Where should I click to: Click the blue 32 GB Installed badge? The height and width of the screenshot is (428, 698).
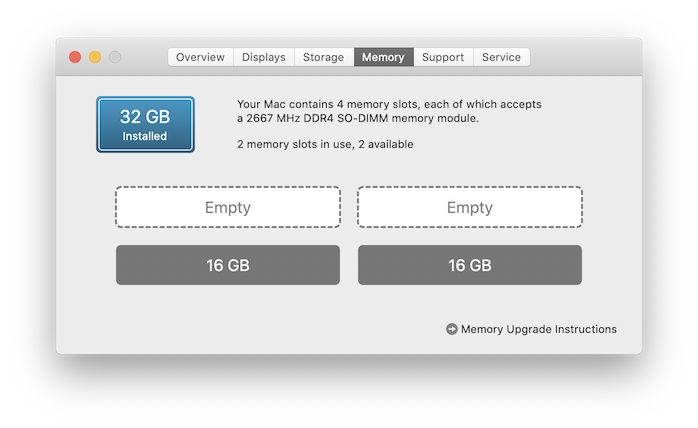146,125
